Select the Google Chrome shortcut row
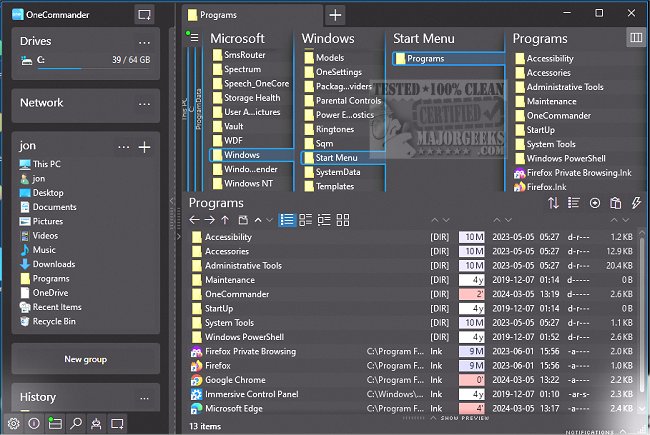Image resolution: width=650 pixels, height=435 pixels. coord(411,380)
